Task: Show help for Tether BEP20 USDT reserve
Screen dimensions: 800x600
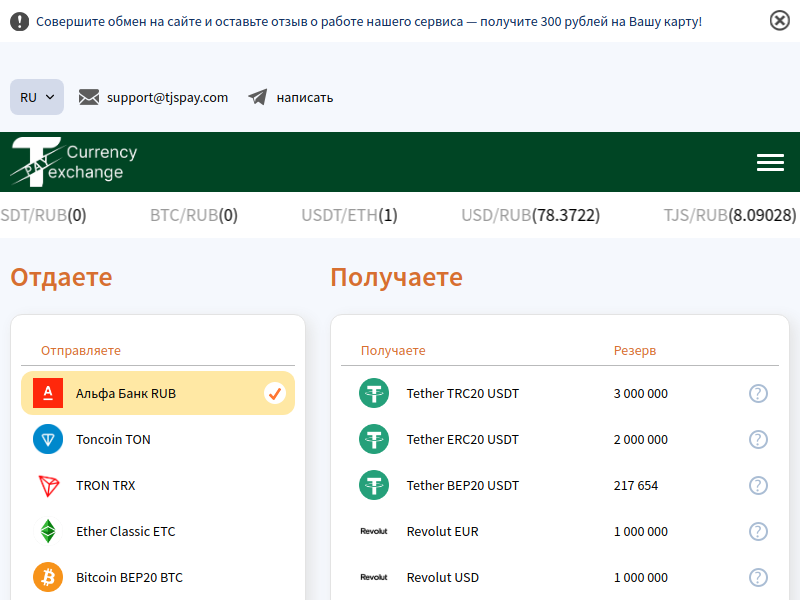Action: [x=758, y=485]
